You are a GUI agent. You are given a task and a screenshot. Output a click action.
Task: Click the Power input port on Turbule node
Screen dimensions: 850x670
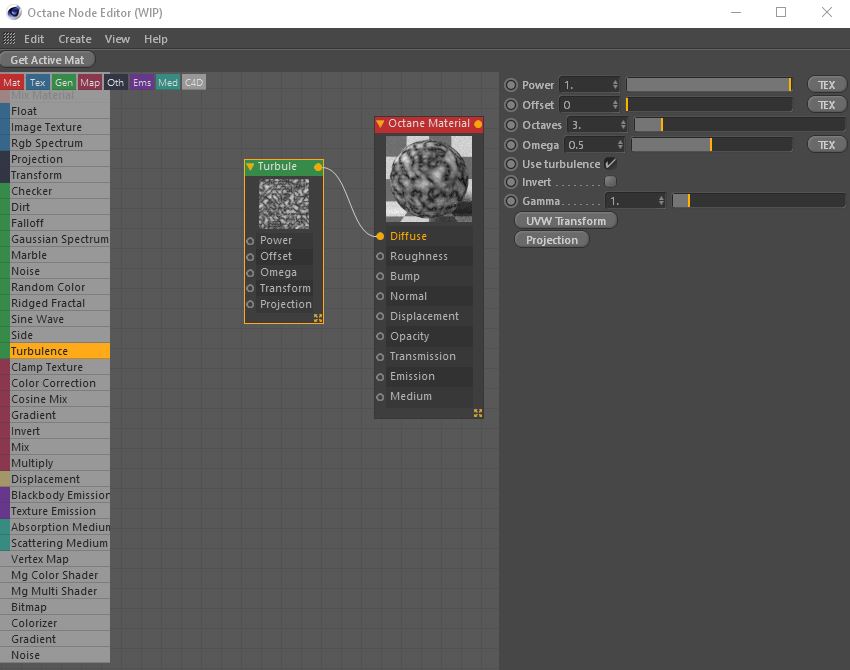pos(250,240)
